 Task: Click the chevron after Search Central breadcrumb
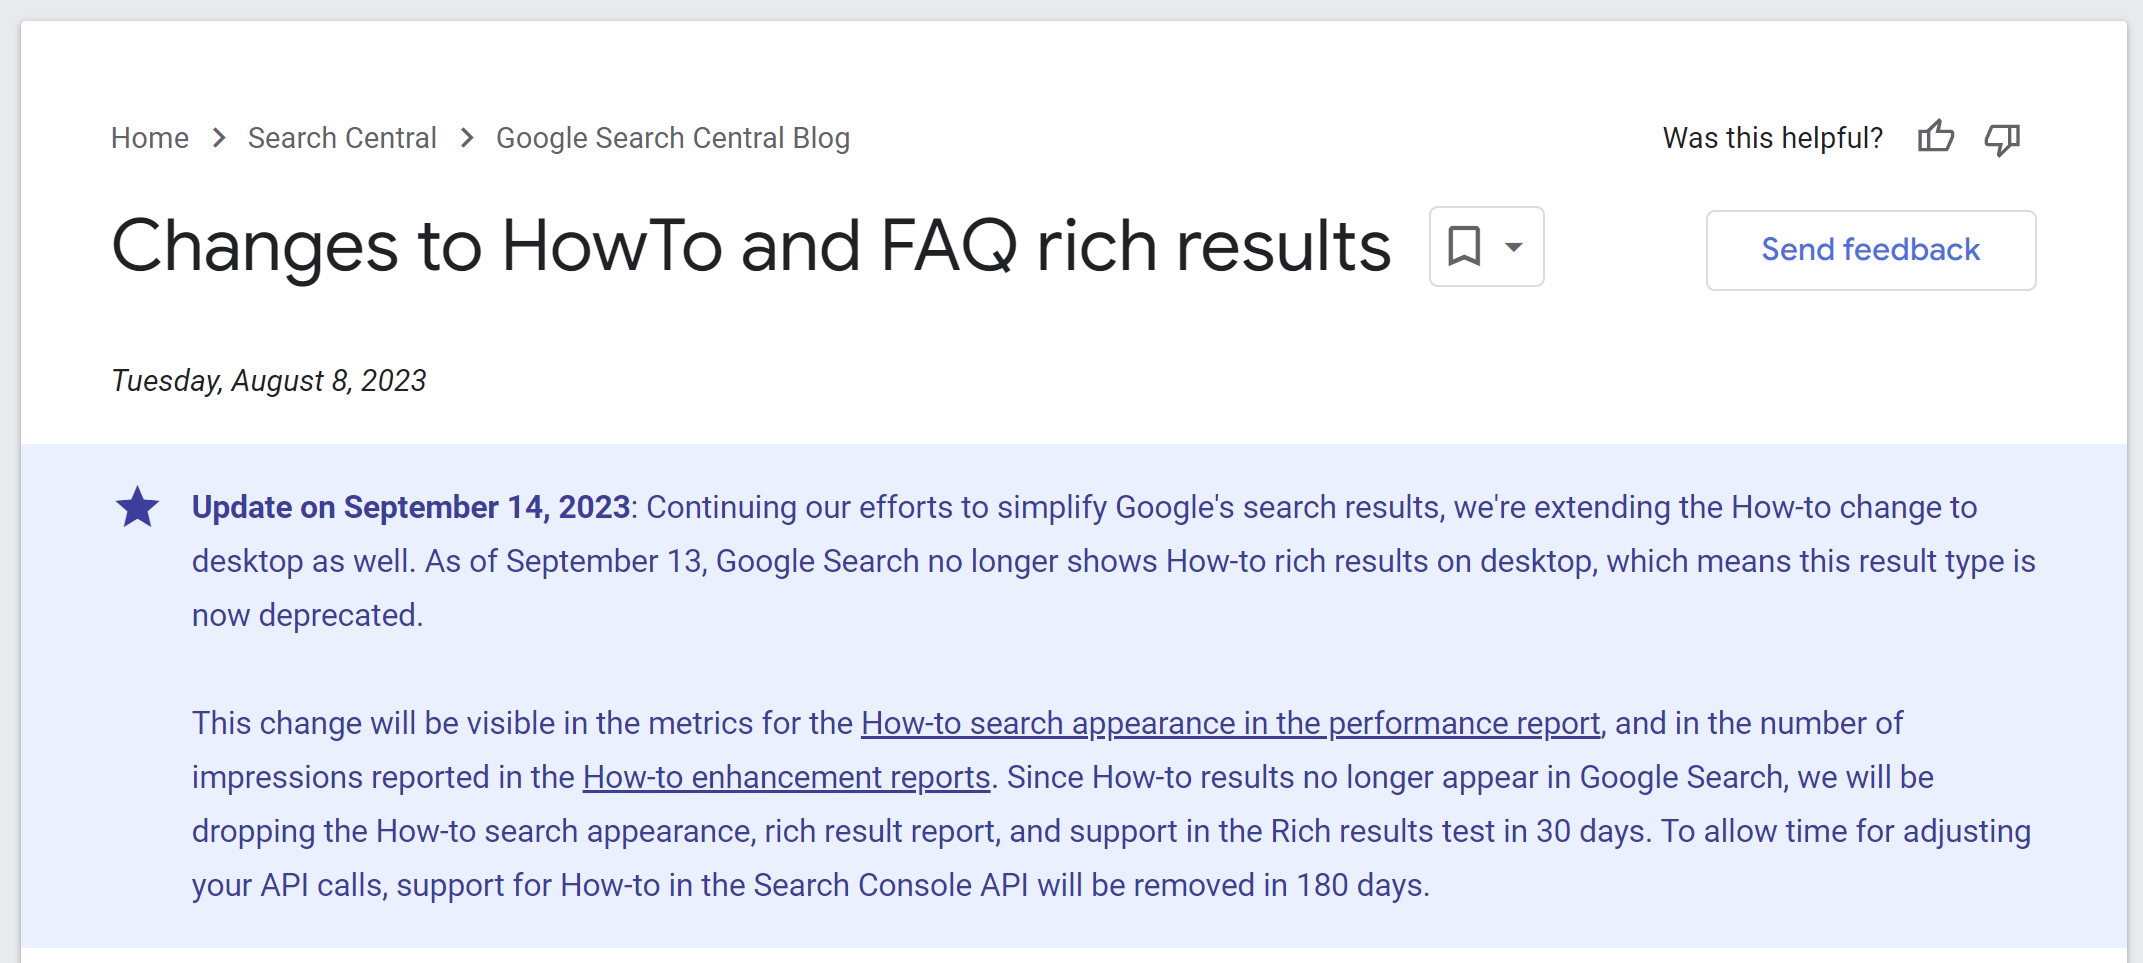tap(466, 139)
